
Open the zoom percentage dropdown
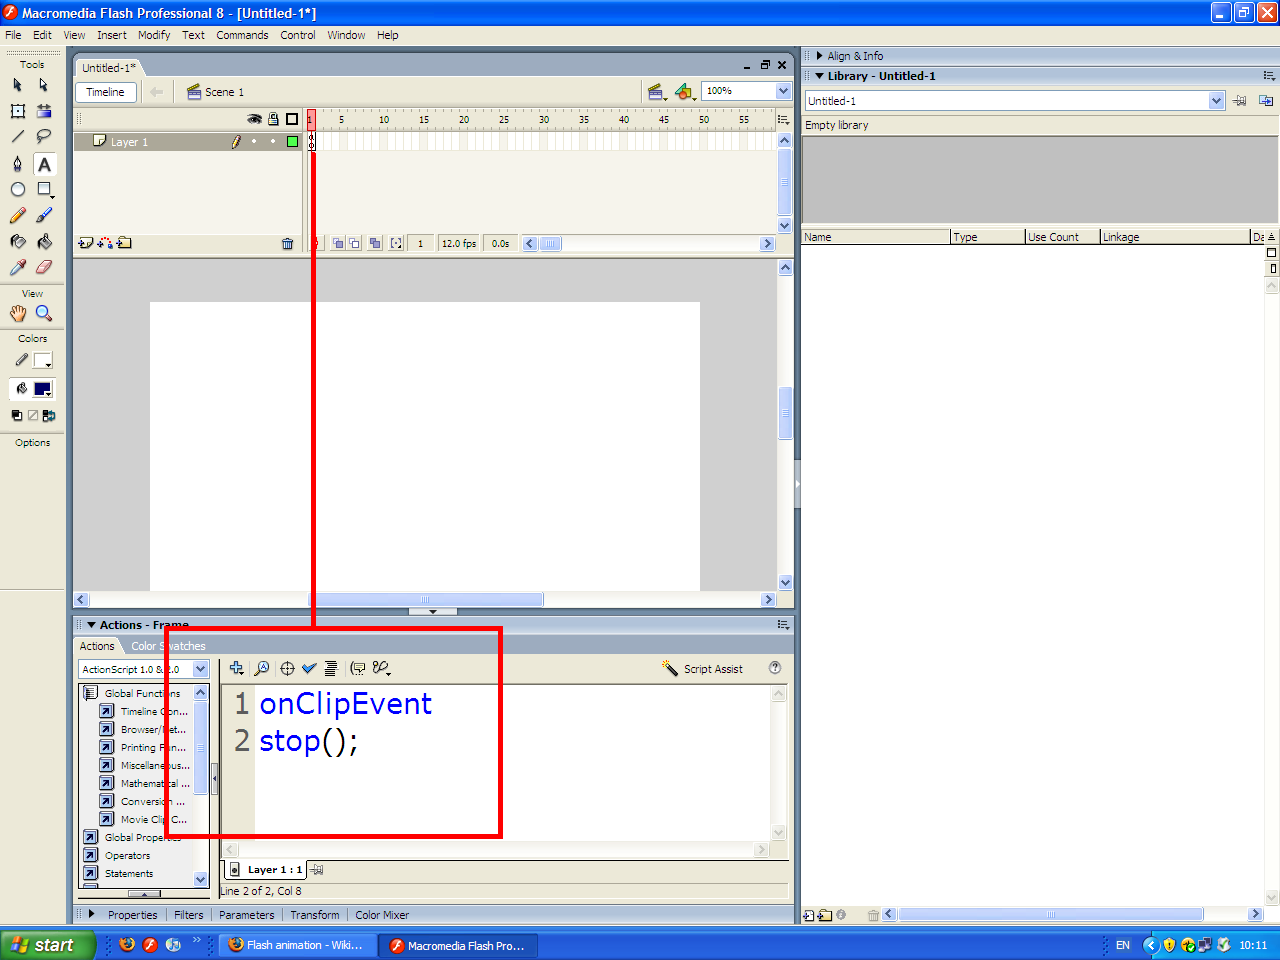783,91
